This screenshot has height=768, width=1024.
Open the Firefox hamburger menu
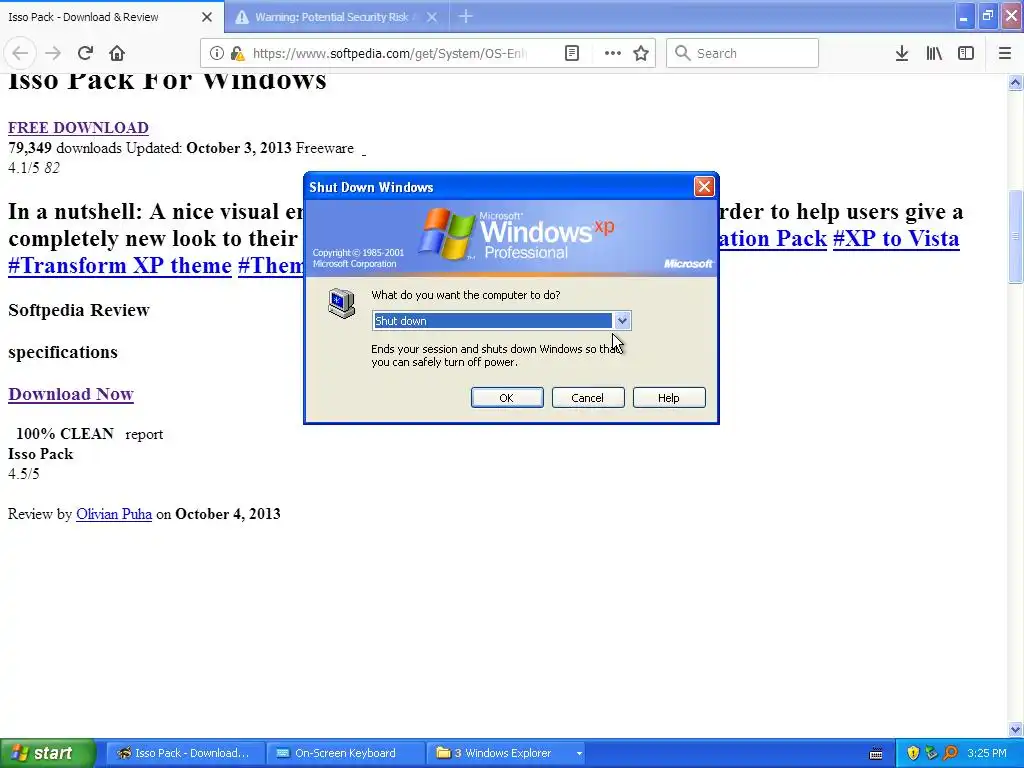point(1005,54)
